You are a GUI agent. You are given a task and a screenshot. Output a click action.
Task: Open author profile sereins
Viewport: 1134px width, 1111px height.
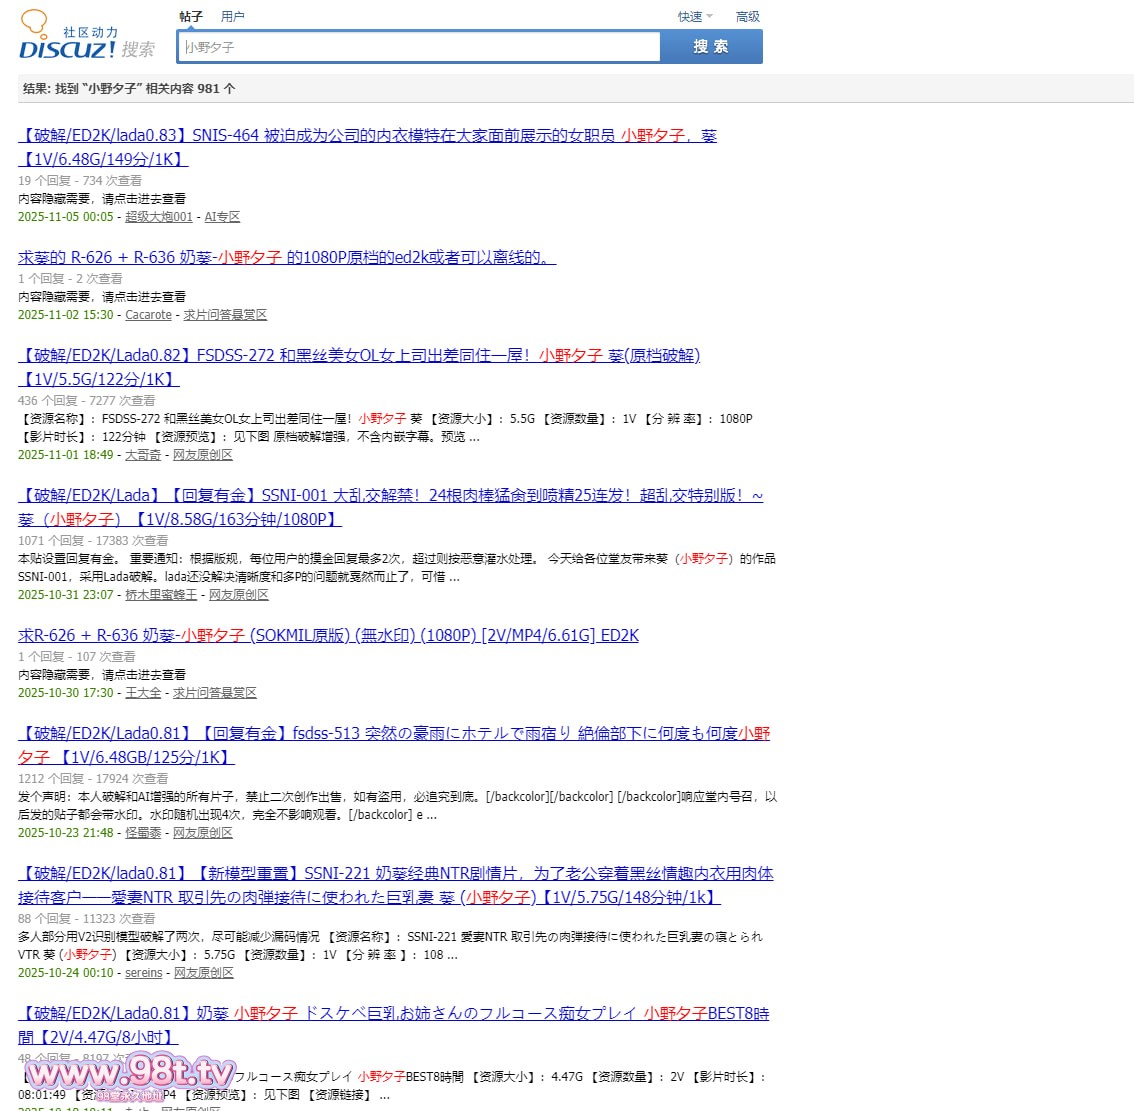point(143,973)
